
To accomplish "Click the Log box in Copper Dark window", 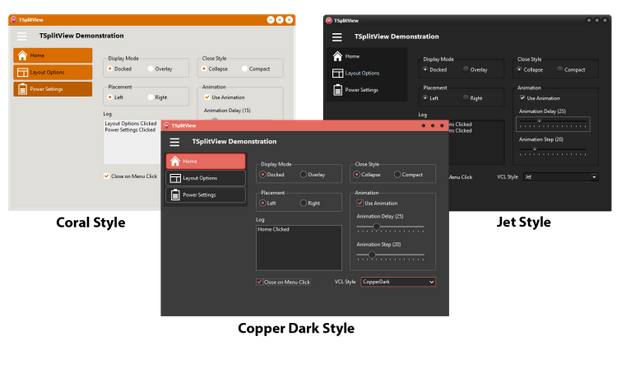I will (299, 247).
